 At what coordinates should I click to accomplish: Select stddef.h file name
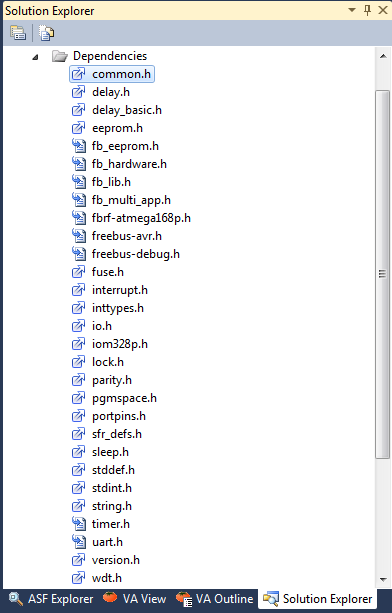coord(113,470)
